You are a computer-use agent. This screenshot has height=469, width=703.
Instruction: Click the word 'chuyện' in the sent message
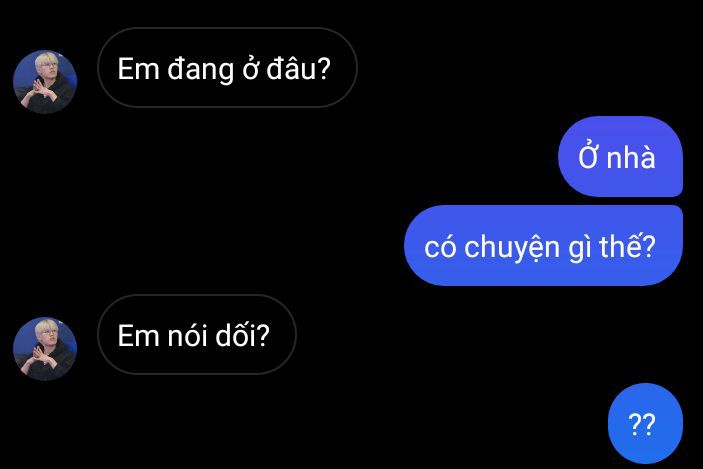[x=512, y=247]
